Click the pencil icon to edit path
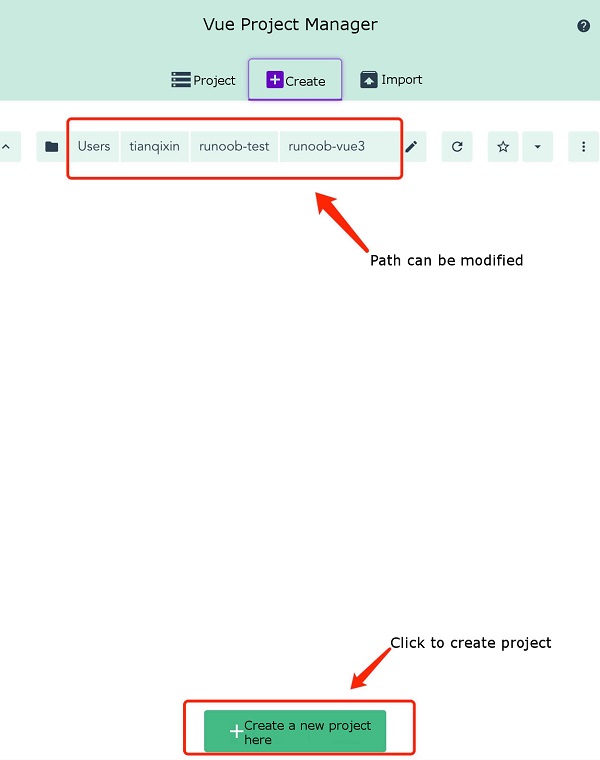Image resolution: width=600 pixels, height=760 pixels. [x=411, y=147]
